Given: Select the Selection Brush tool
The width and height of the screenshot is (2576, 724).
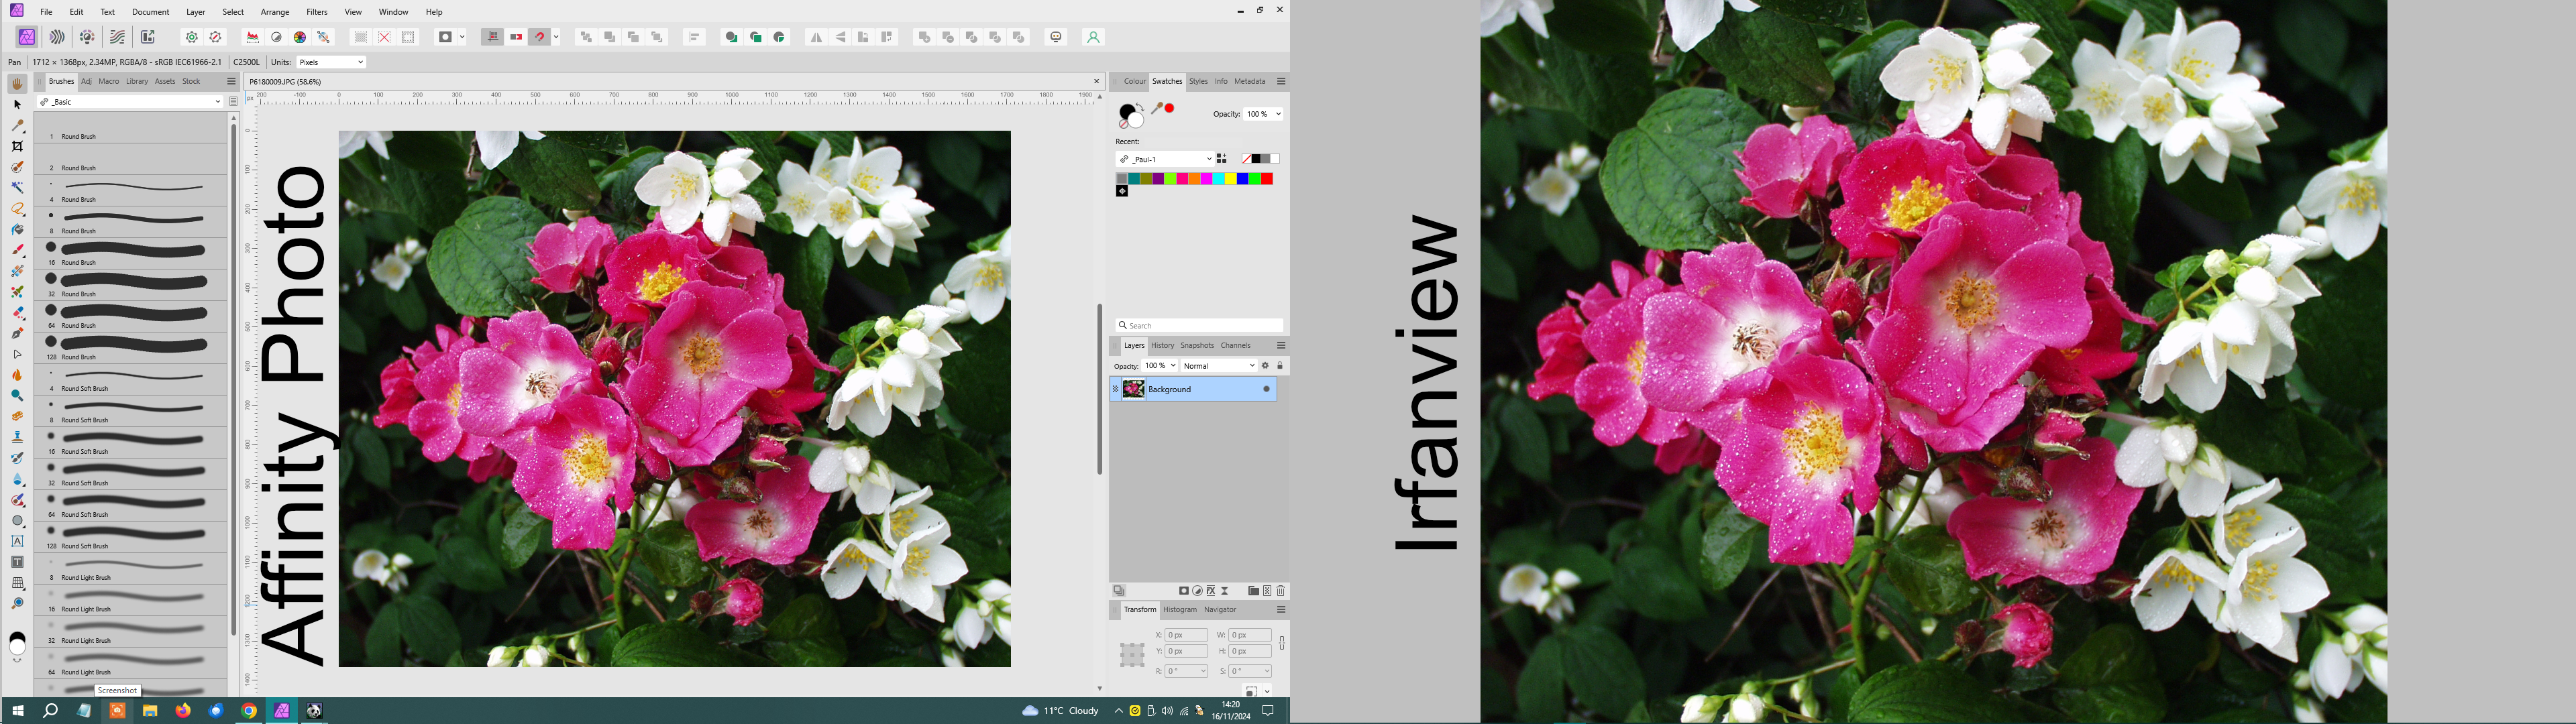Looking at the screenshot, I should click(17, 167).
